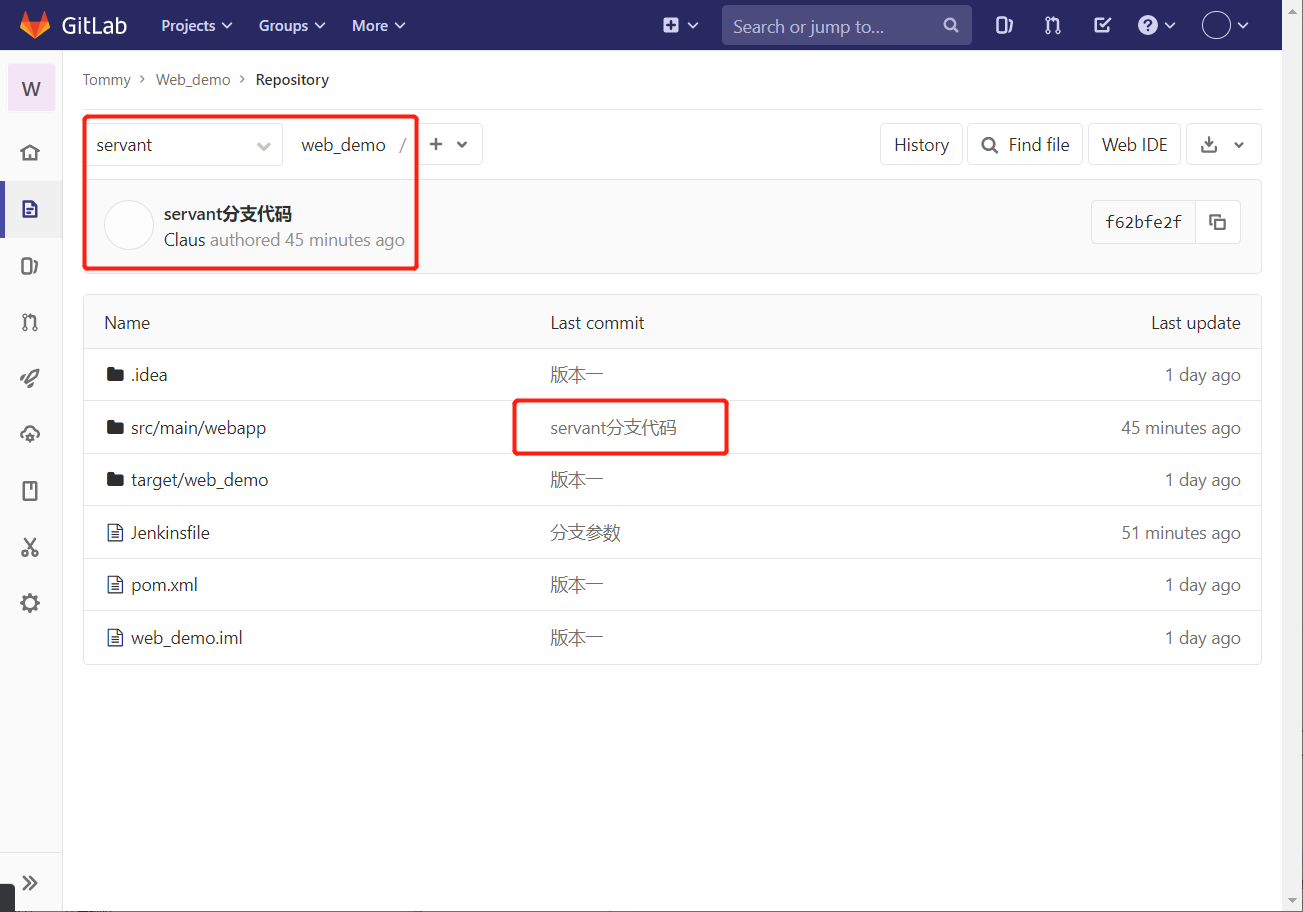Click the src/main/webapp folder icon
The image size is (1303, 912).
[114, 428]
